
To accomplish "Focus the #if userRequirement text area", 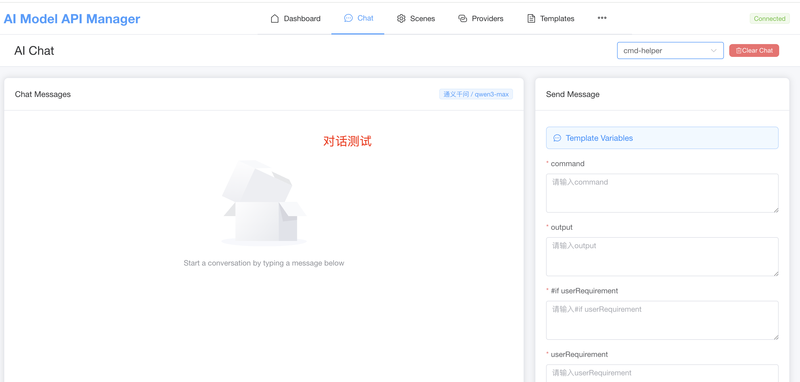I will pos(662,320).
